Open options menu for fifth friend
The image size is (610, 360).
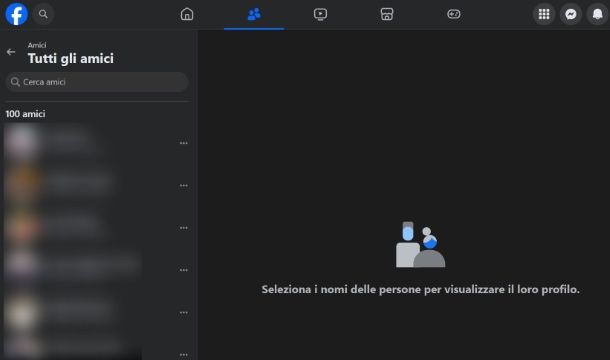tap(184, 313)
